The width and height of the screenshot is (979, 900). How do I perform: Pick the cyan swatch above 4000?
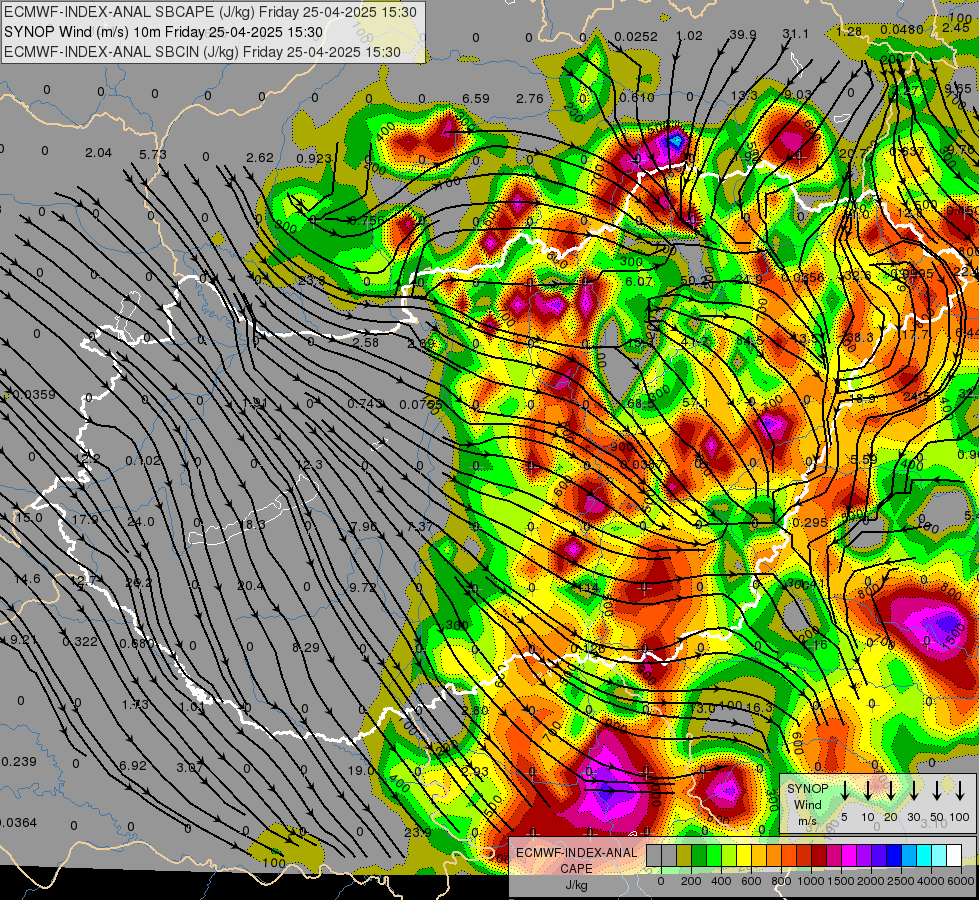(923, 856)
